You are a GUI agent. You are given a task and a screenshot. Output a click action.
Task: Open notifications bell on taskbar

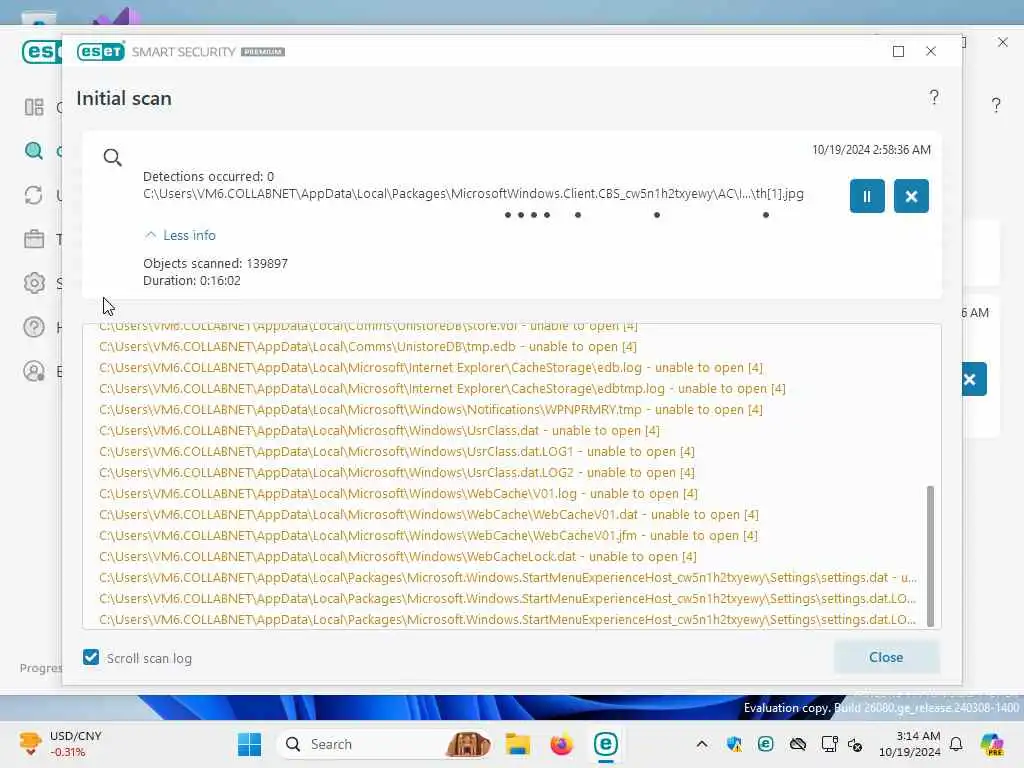click(956, 744)
